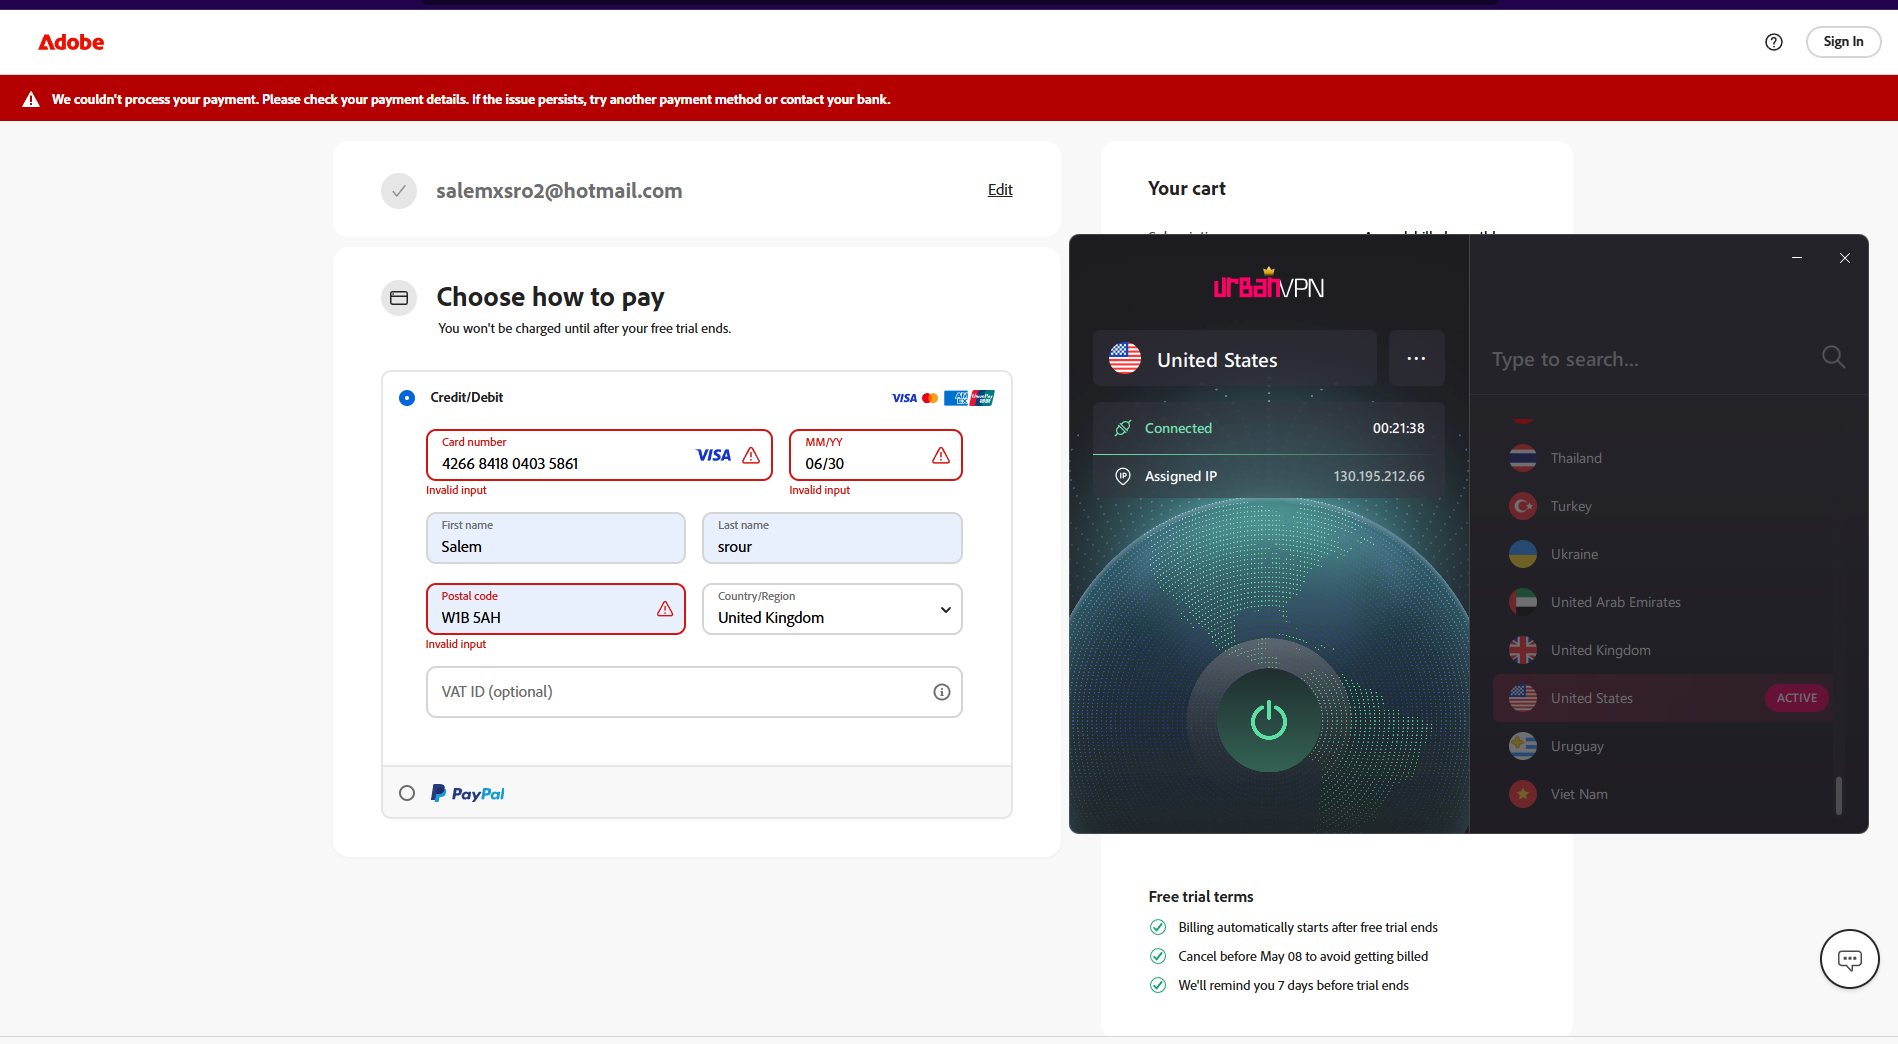Click the VPN country list scrollbar

1838,795
